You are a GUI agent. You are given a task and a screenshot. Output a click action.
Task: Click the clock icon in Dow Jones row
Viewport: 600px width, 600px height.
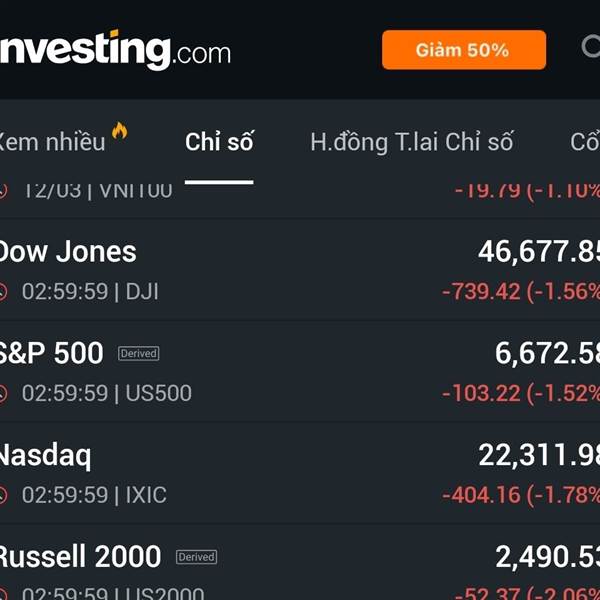click(3, 292)
